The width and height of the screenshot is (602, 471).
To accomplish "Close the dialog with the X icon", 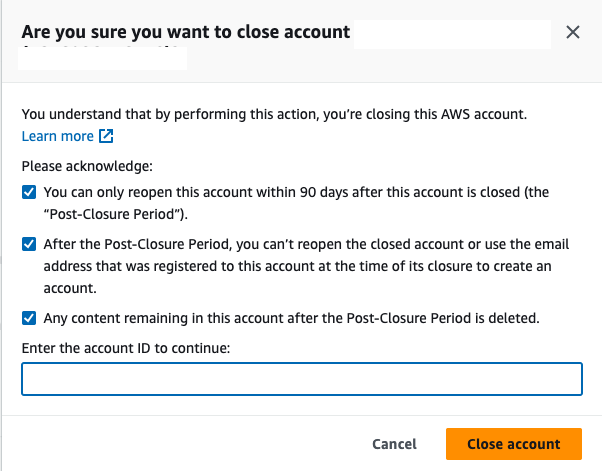I will 573,32.
